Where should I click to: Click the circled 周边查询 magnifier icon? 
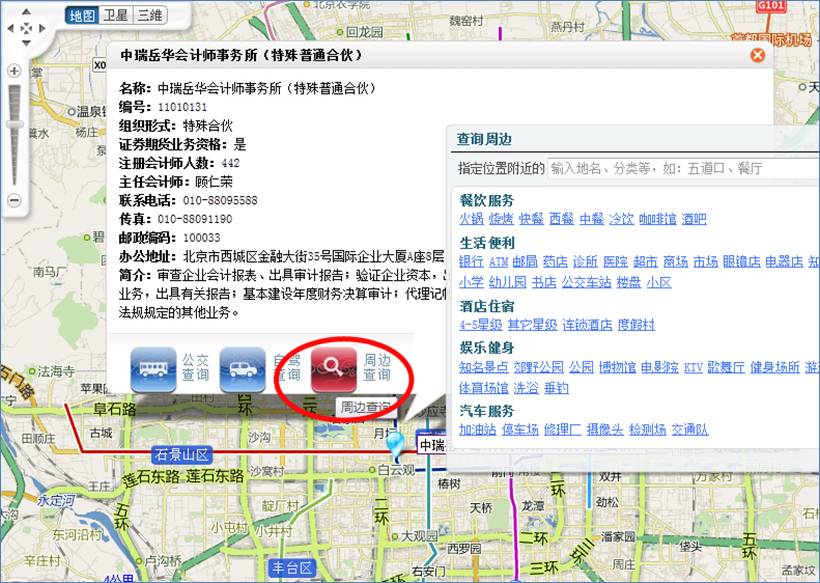click(330, 367)
